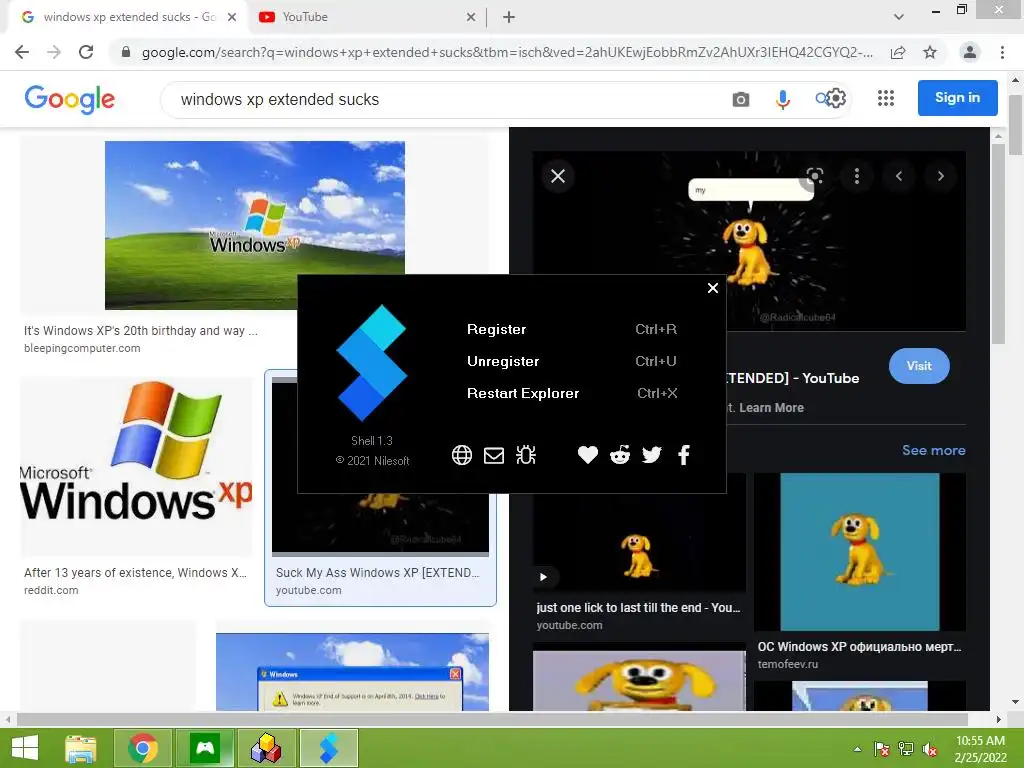1024x768 pixels.
Task: Click the Visit button
Action: (x=919, y=366)
